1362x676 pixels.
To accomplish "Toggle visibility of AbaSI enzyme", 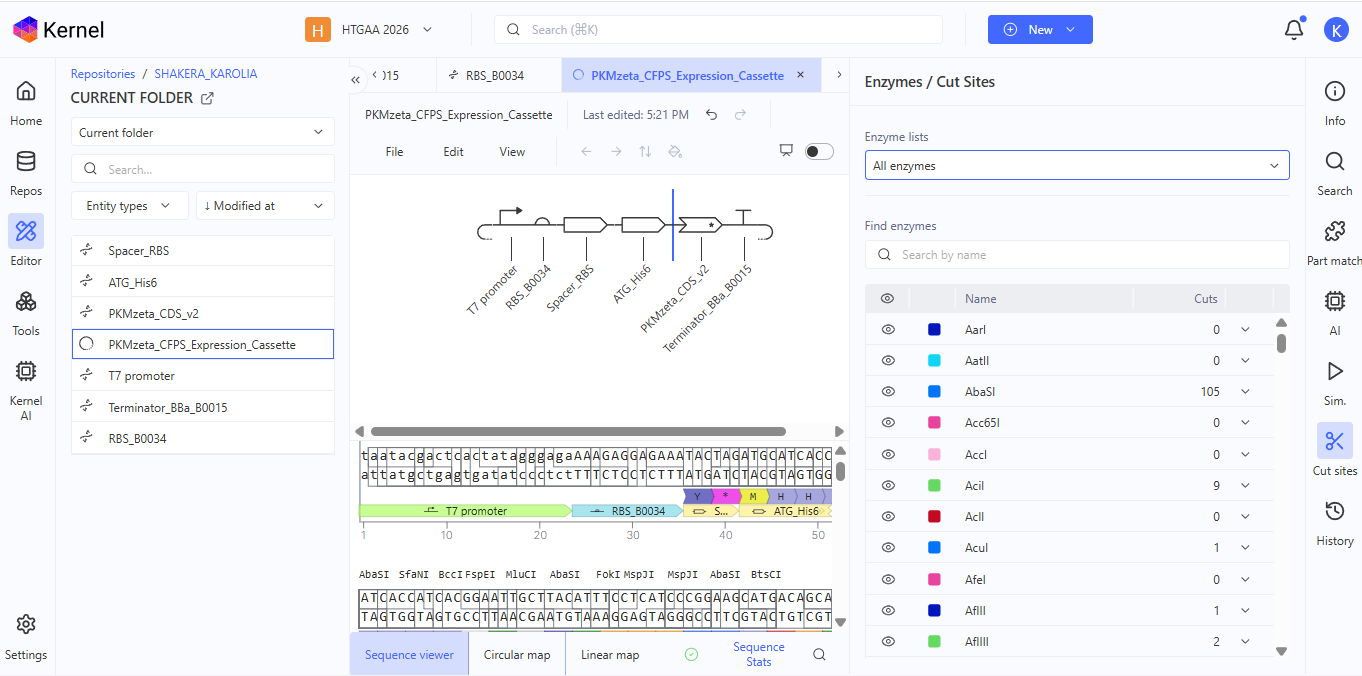I will point(888,391).
